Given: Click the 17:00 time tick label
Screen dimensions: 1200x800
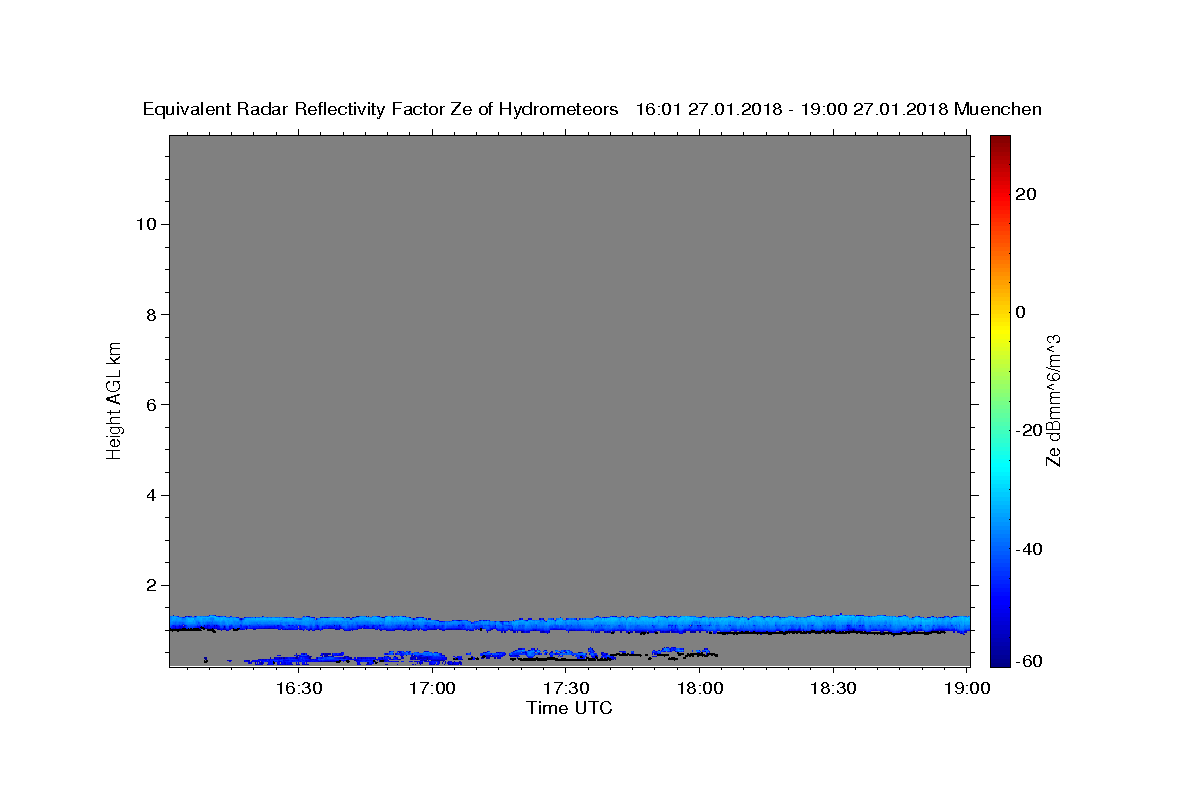Looking at the screenshot, I should point(433,688).
